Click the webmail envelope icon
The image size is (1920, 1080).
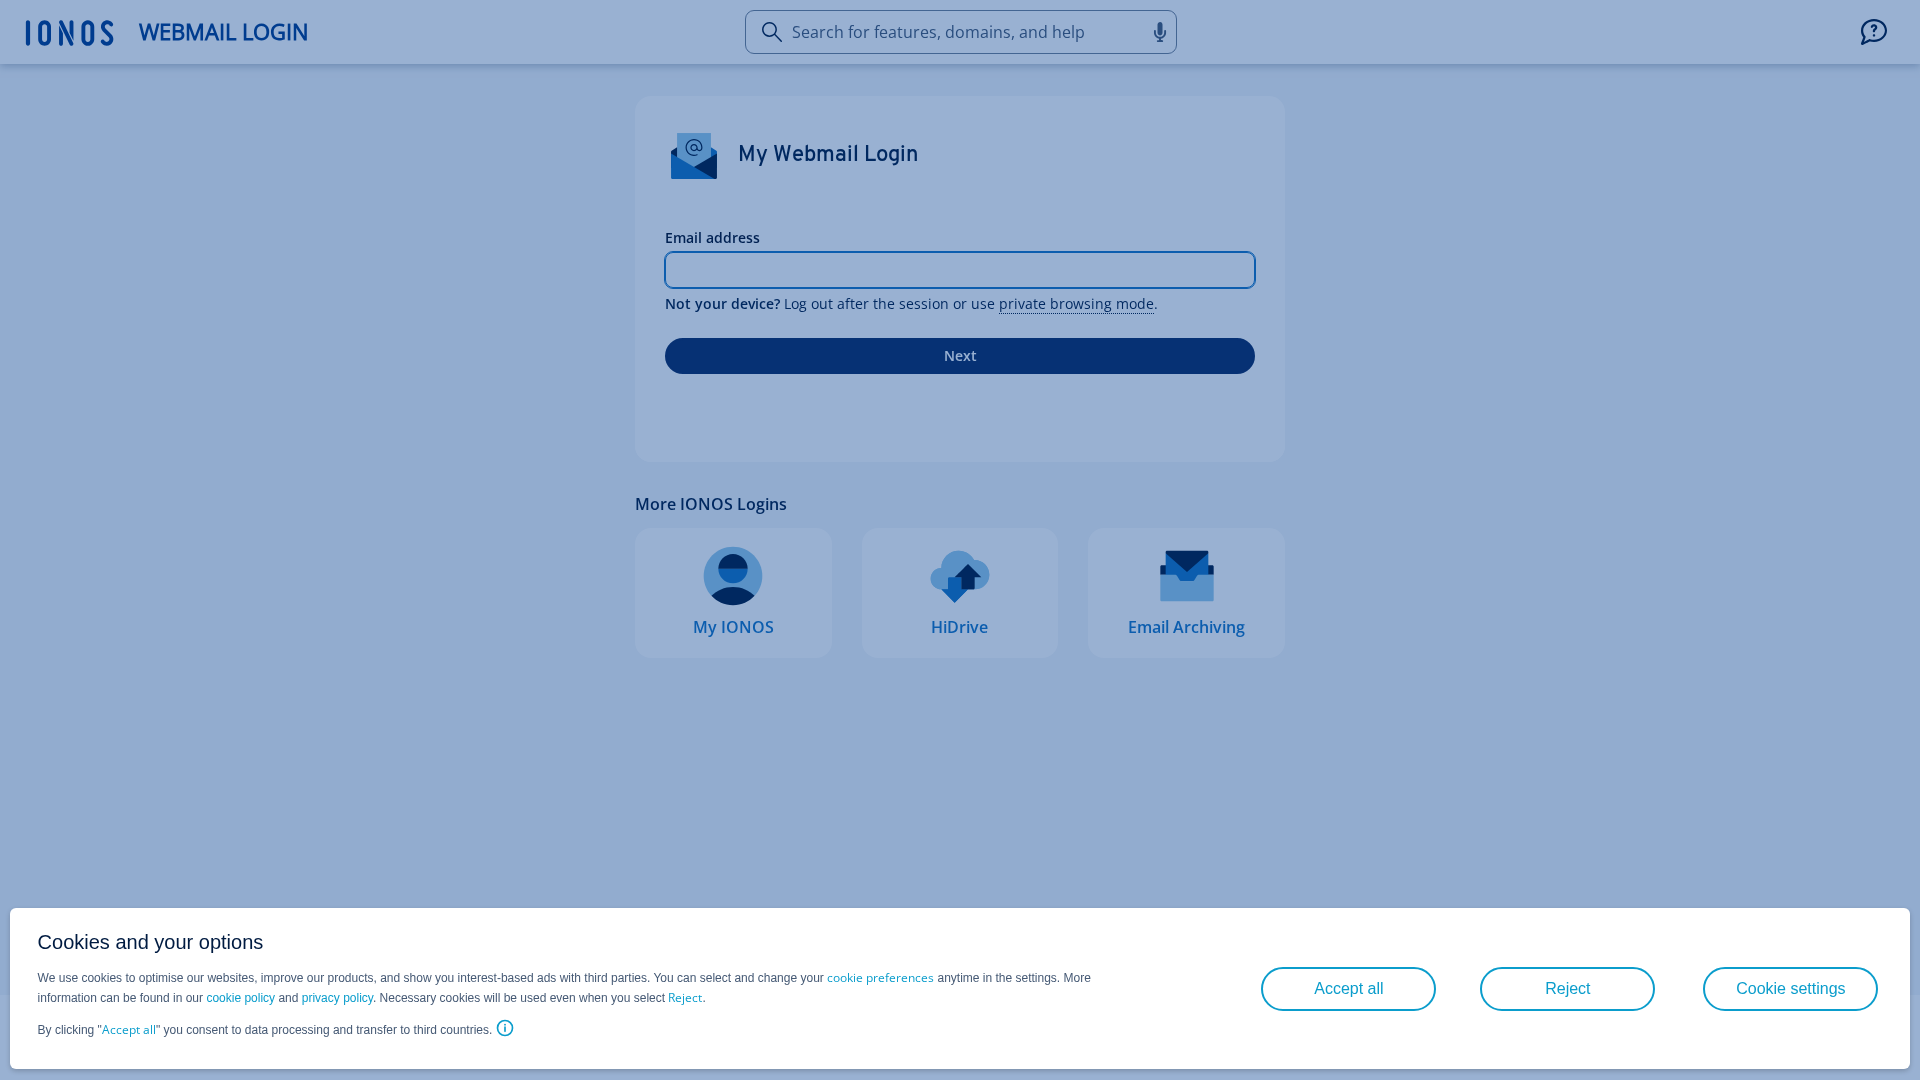click(693, 156)
